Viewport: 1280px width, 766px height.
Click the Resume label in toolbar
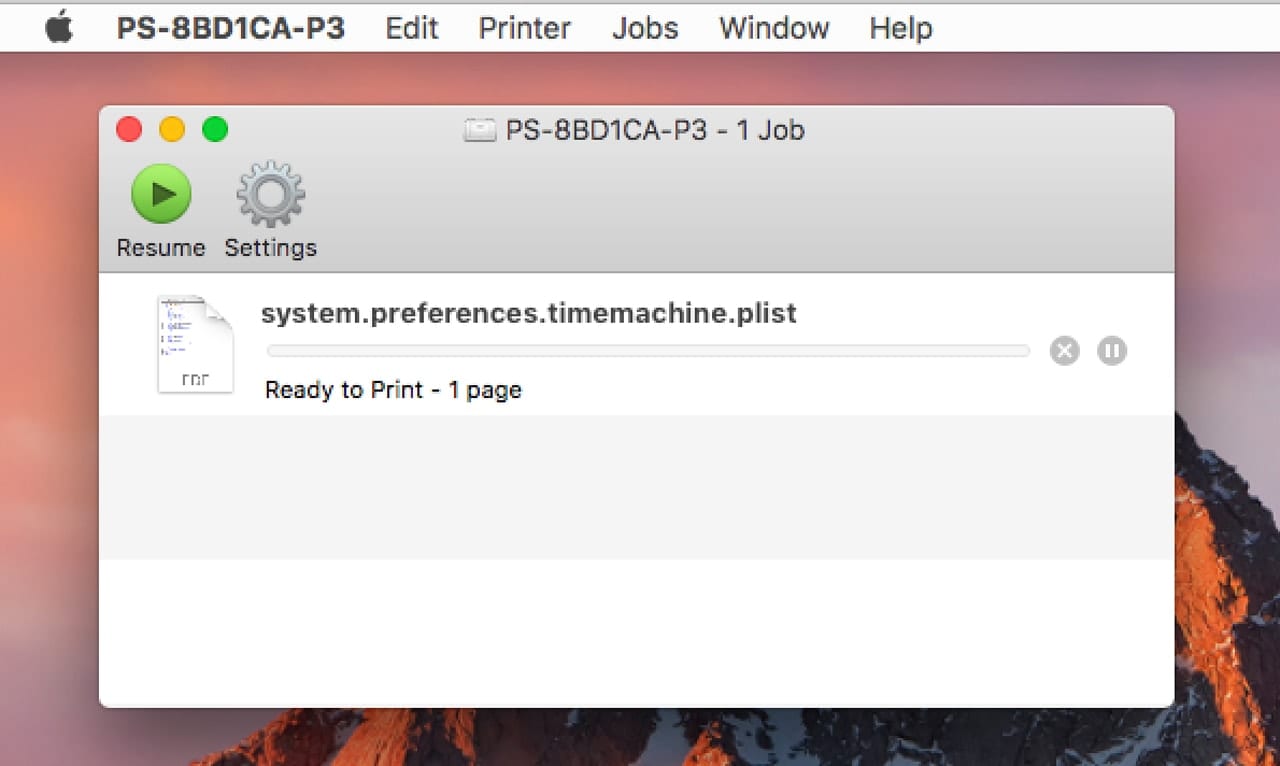pos(160,248)
